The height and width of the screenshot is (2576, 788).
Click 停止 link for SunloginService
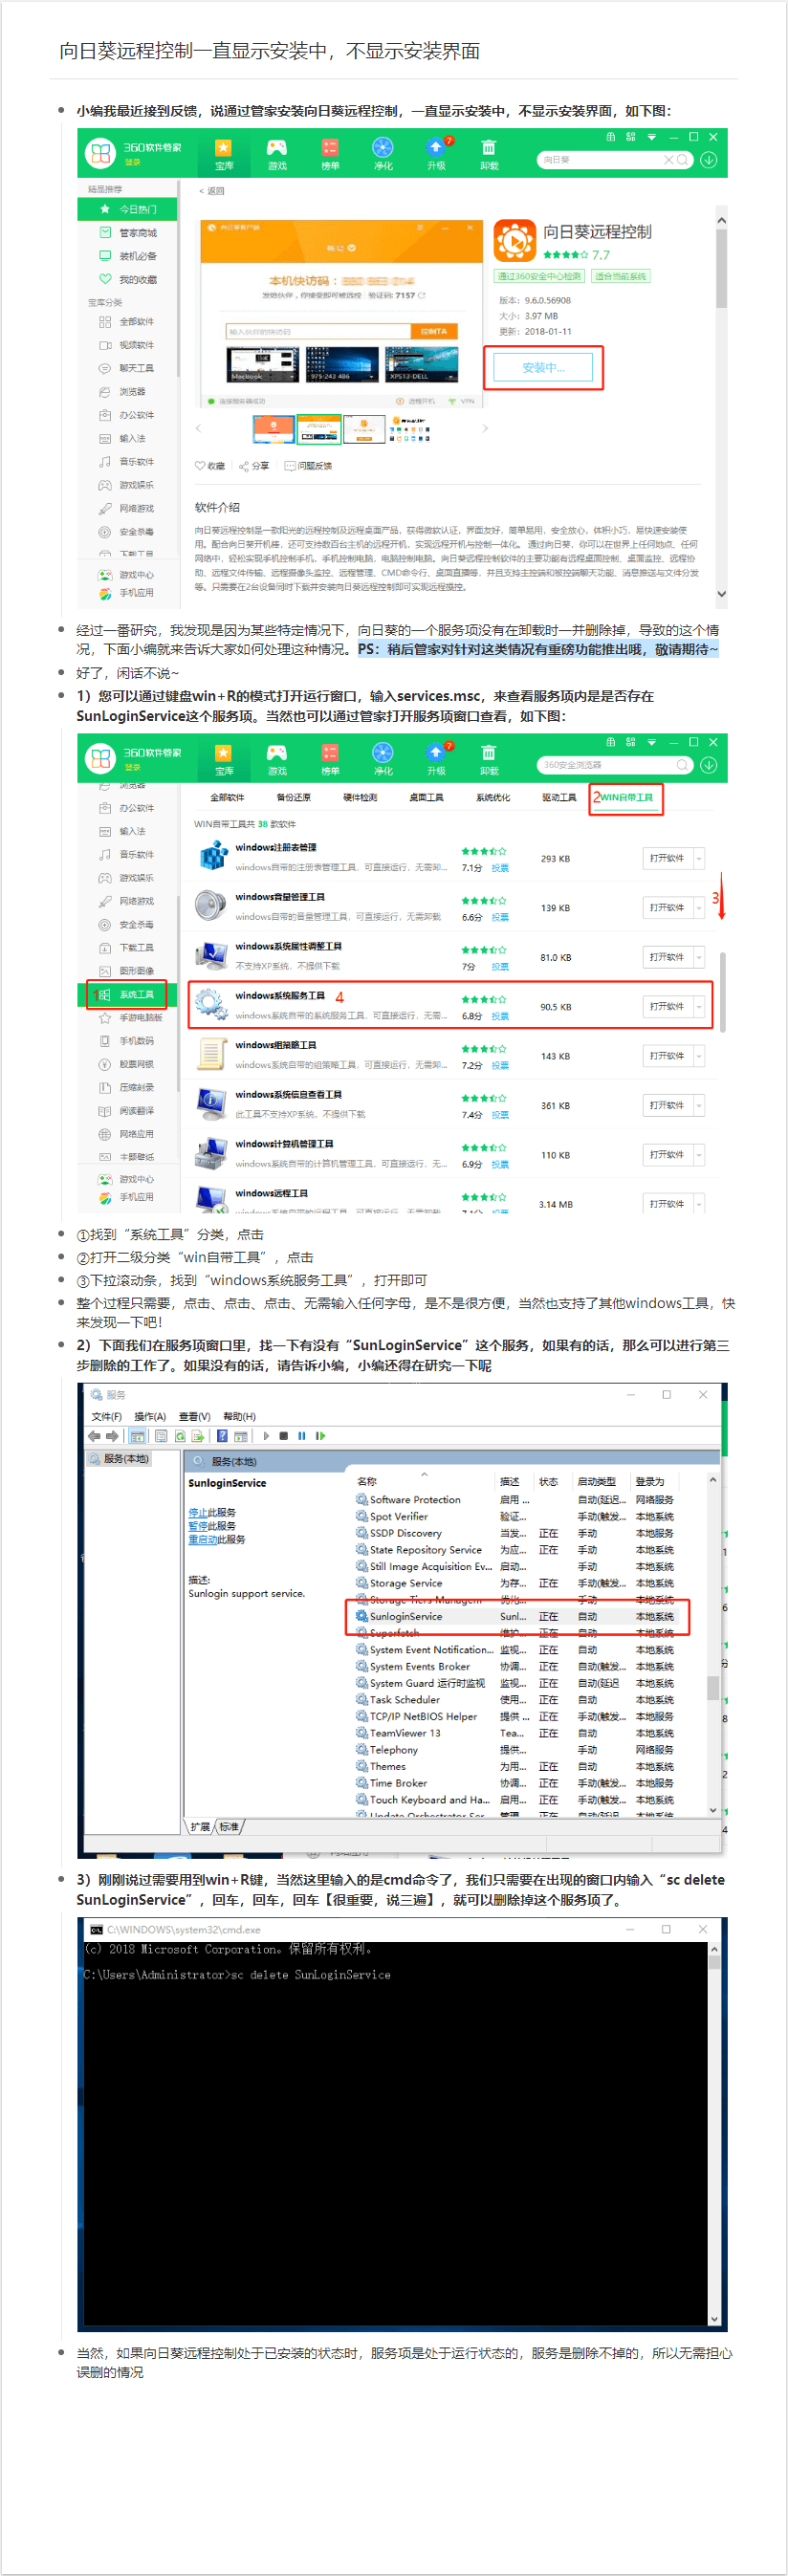point(198,1513)
